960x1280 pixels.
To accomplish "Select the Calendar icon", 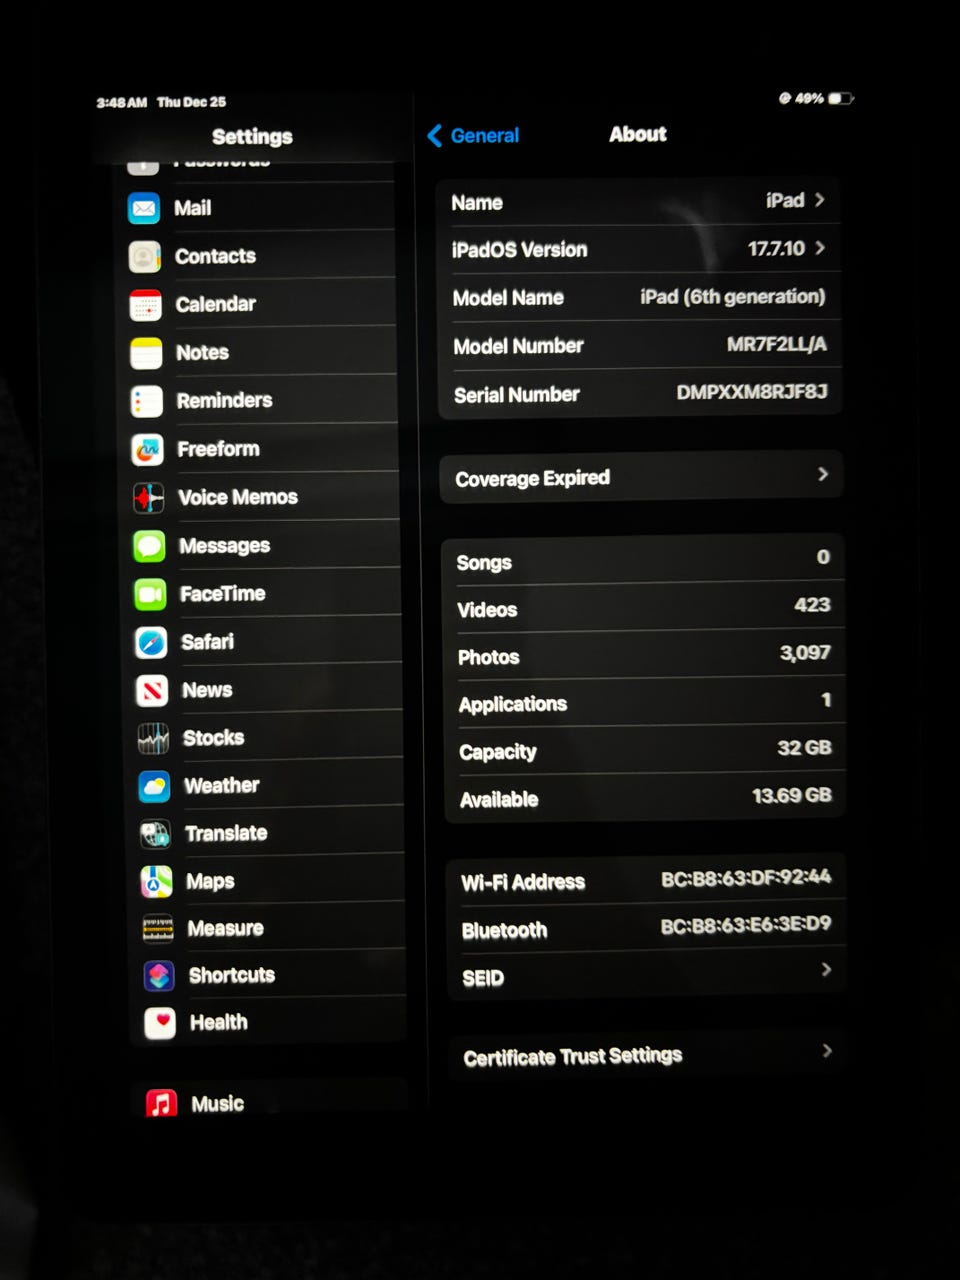I will 146,304.
